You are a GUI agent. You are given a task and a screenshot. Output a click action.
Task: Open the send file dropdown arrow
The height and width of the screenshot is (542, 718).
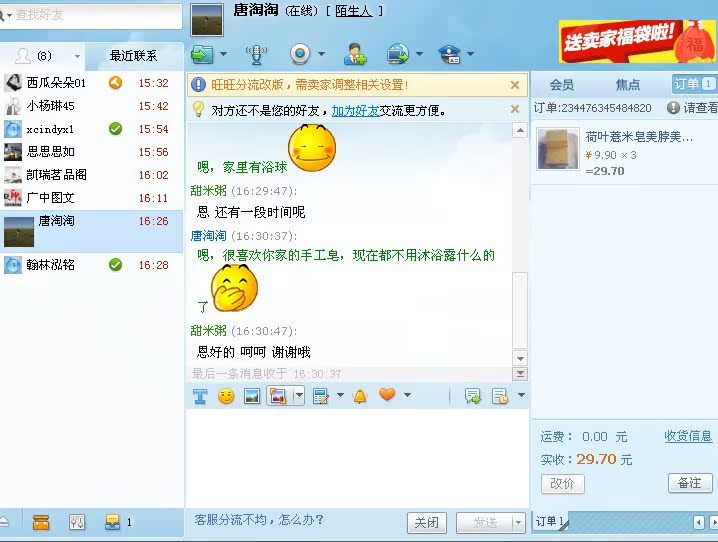[223, 54]
